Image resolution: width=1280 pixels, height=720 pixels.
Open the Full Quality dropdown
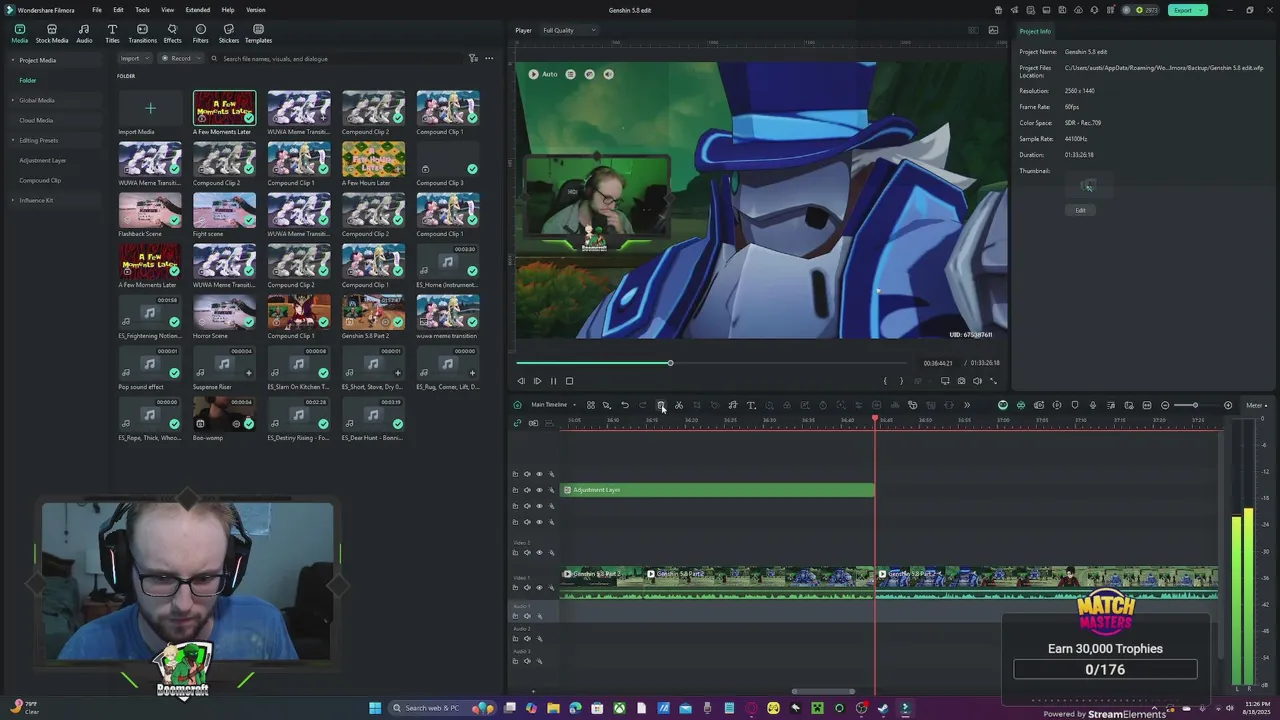[x=569, y=30]
